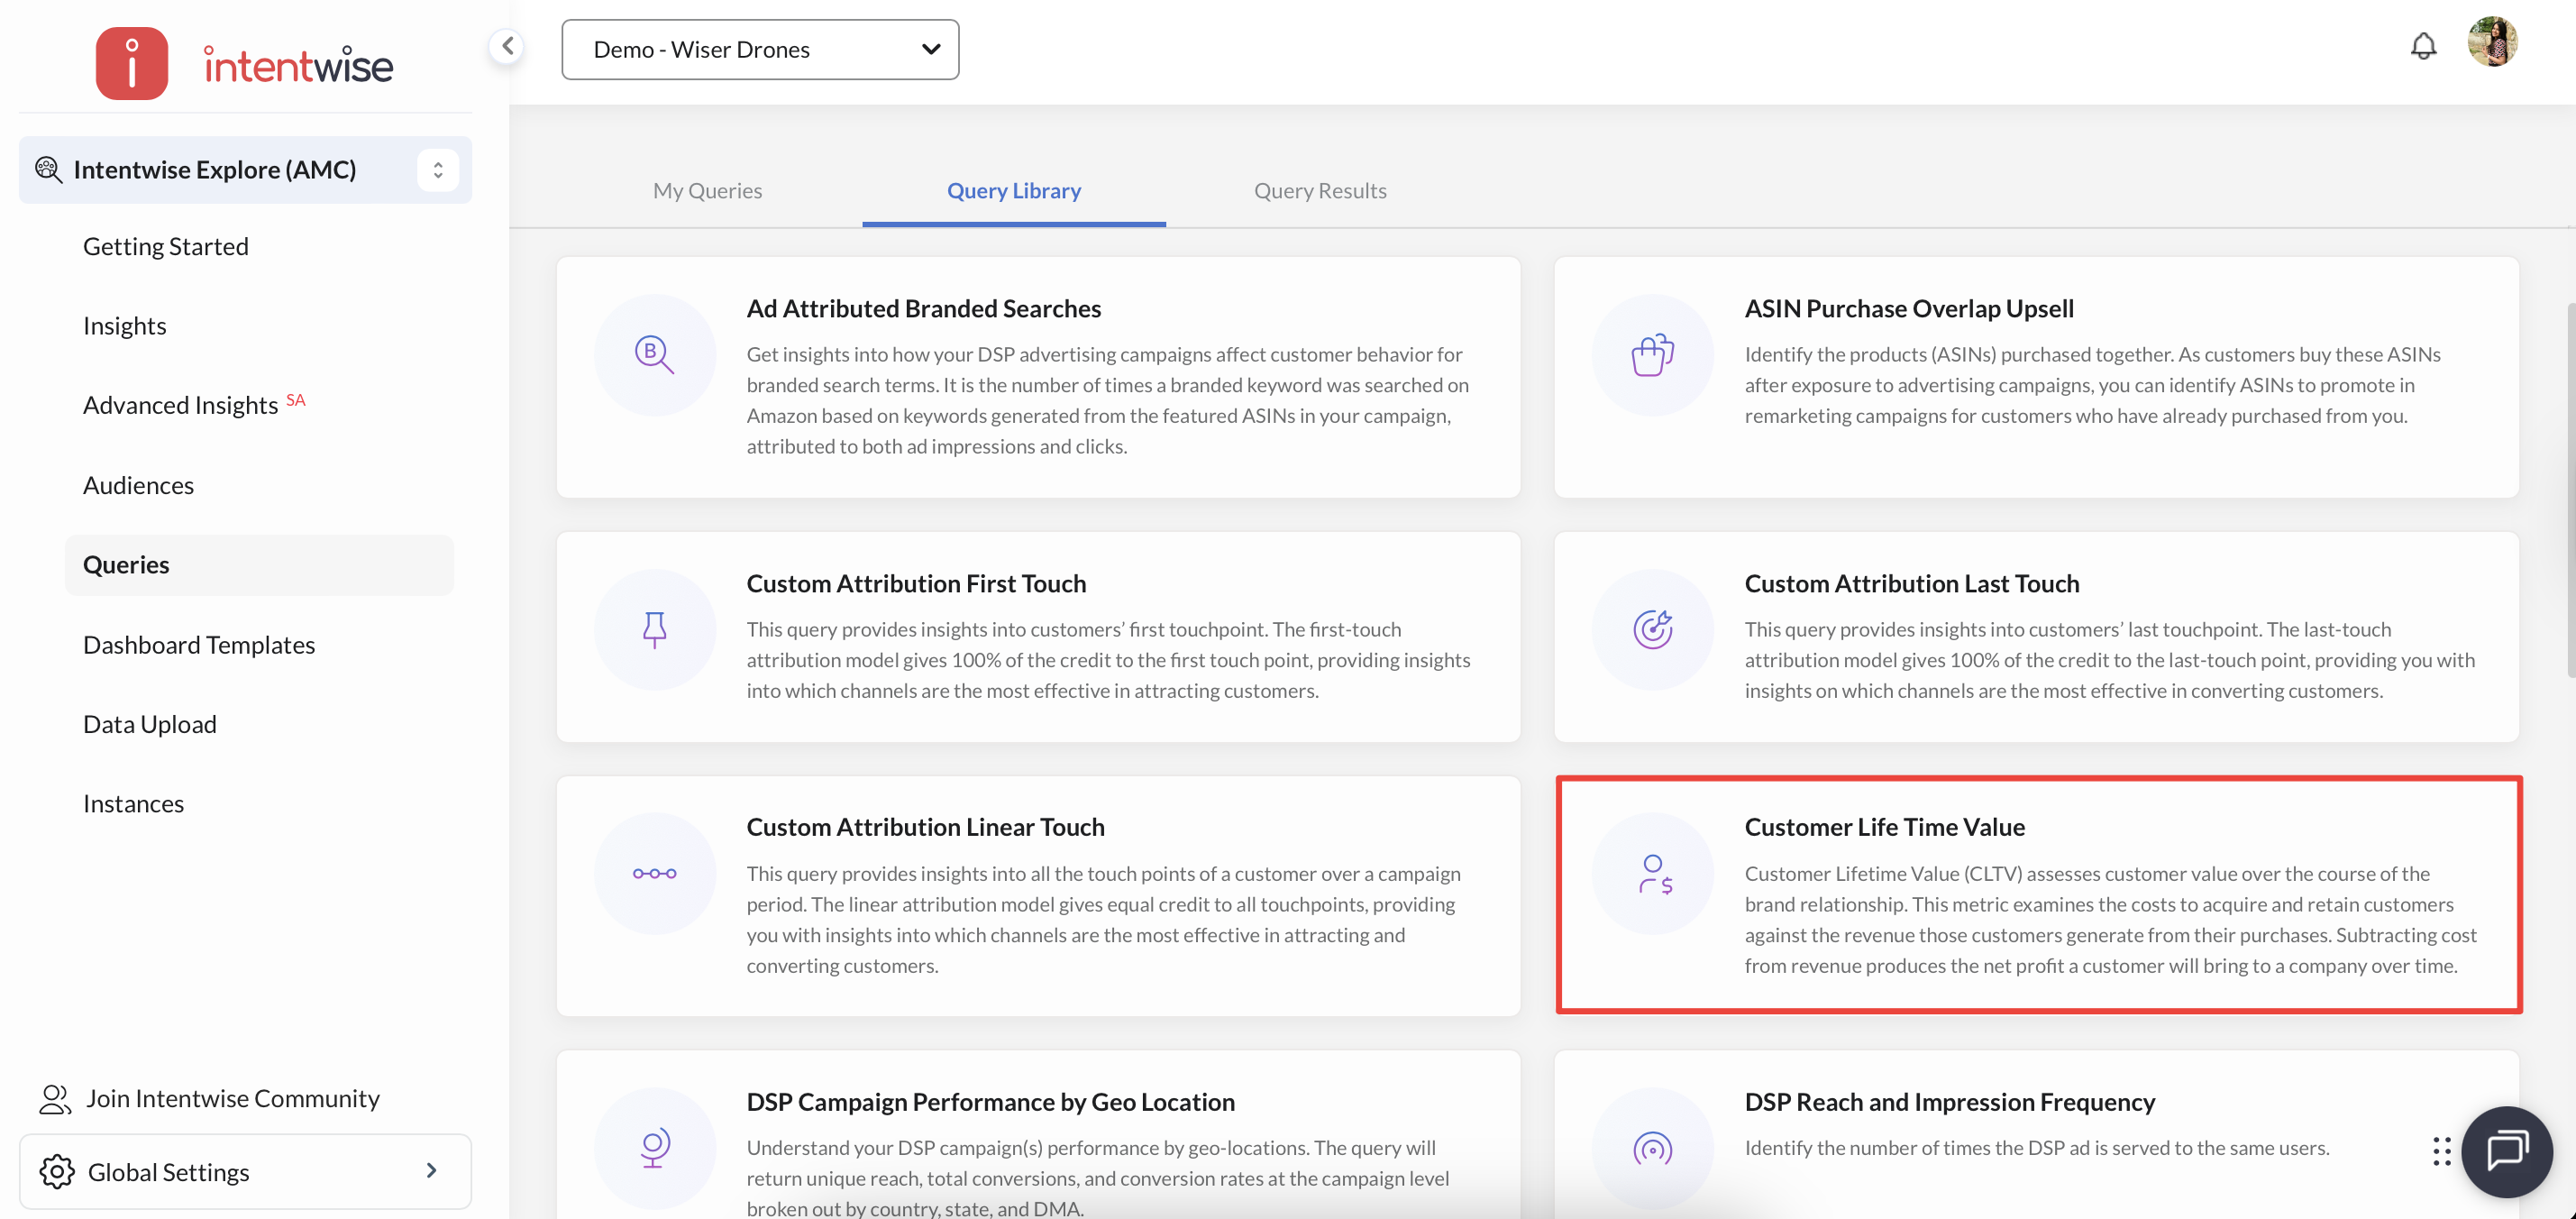Click the Customer Life Time Value person-dollar icon
2576x1219 pixels.
(x=1653, y=874)
